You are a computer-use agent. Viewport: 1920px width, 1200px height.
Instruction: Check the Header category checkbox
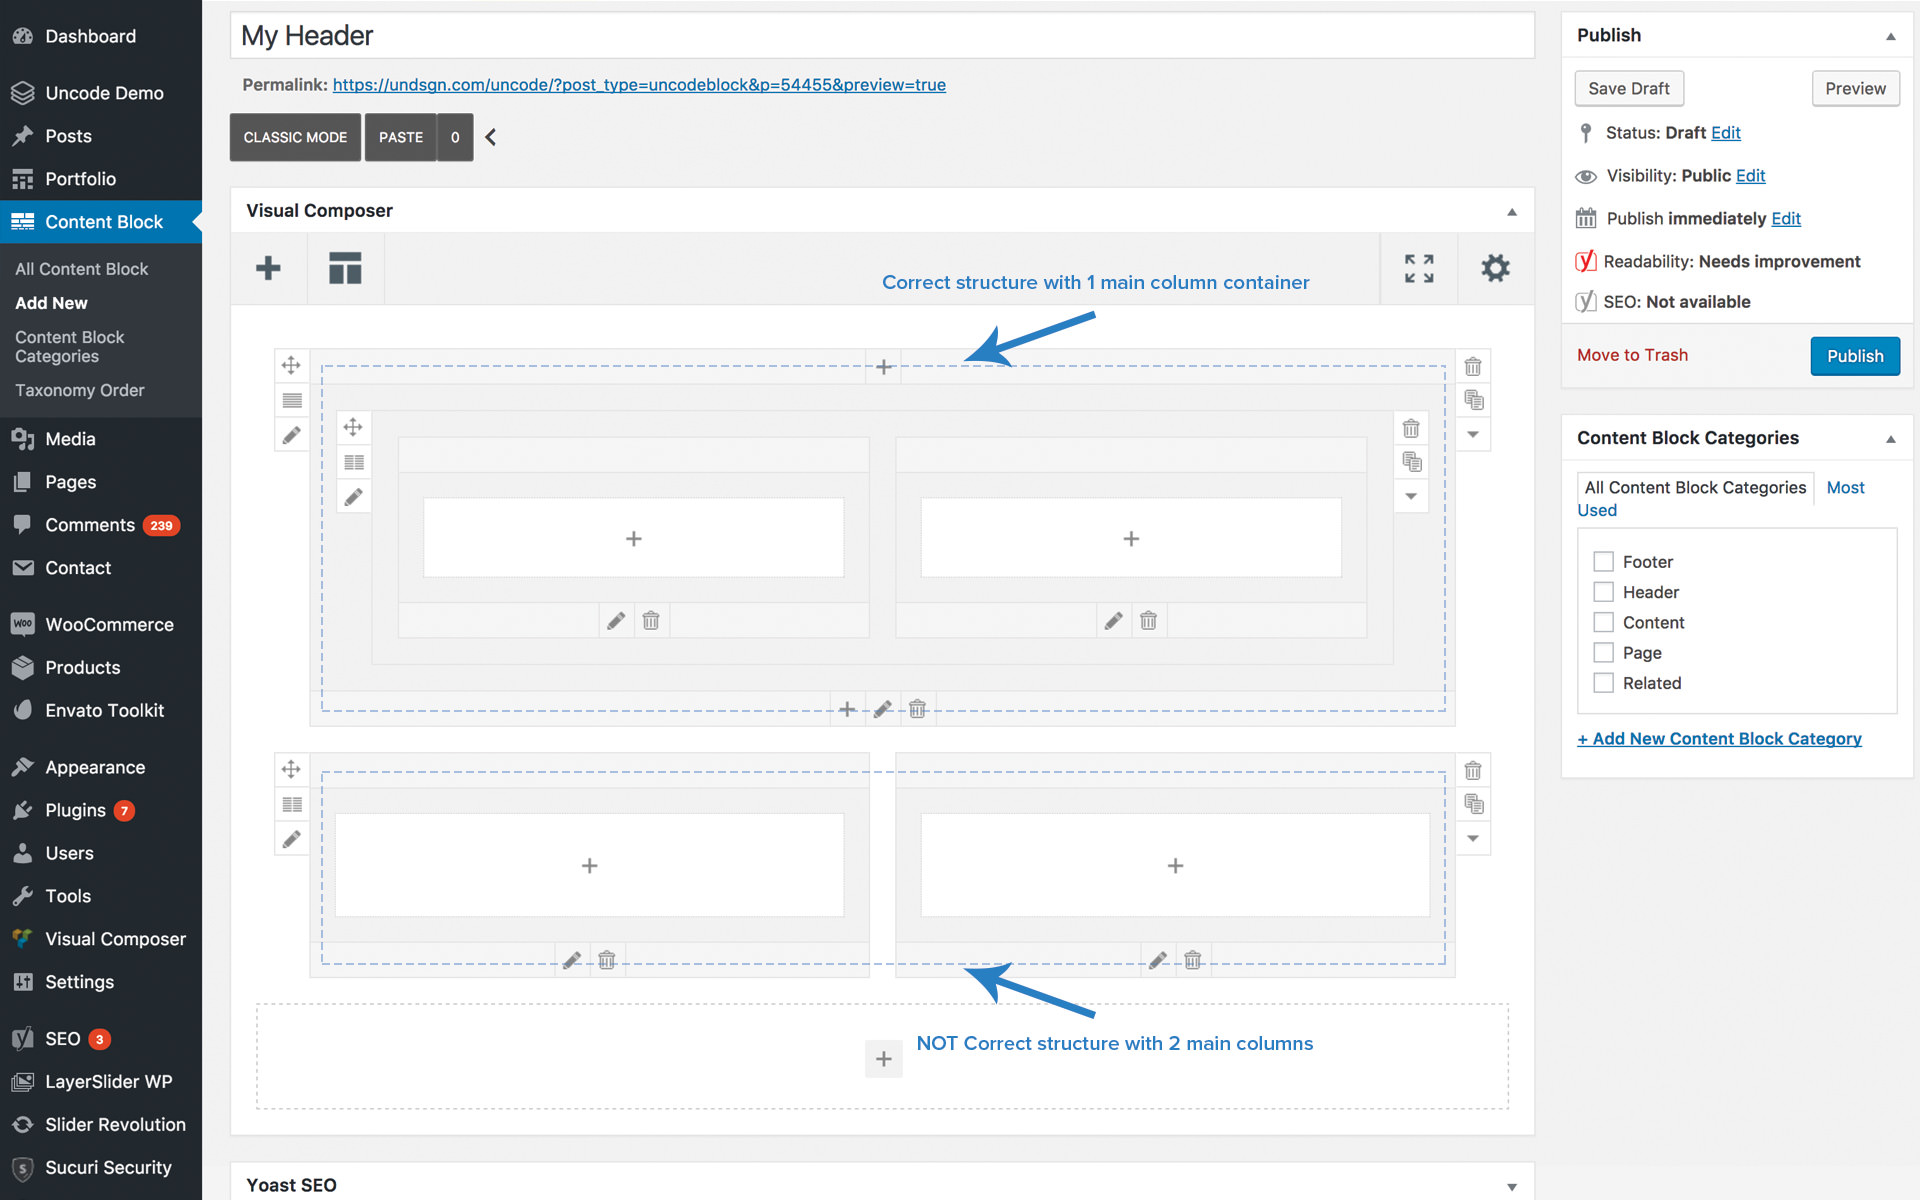(x=1603, y=592)
